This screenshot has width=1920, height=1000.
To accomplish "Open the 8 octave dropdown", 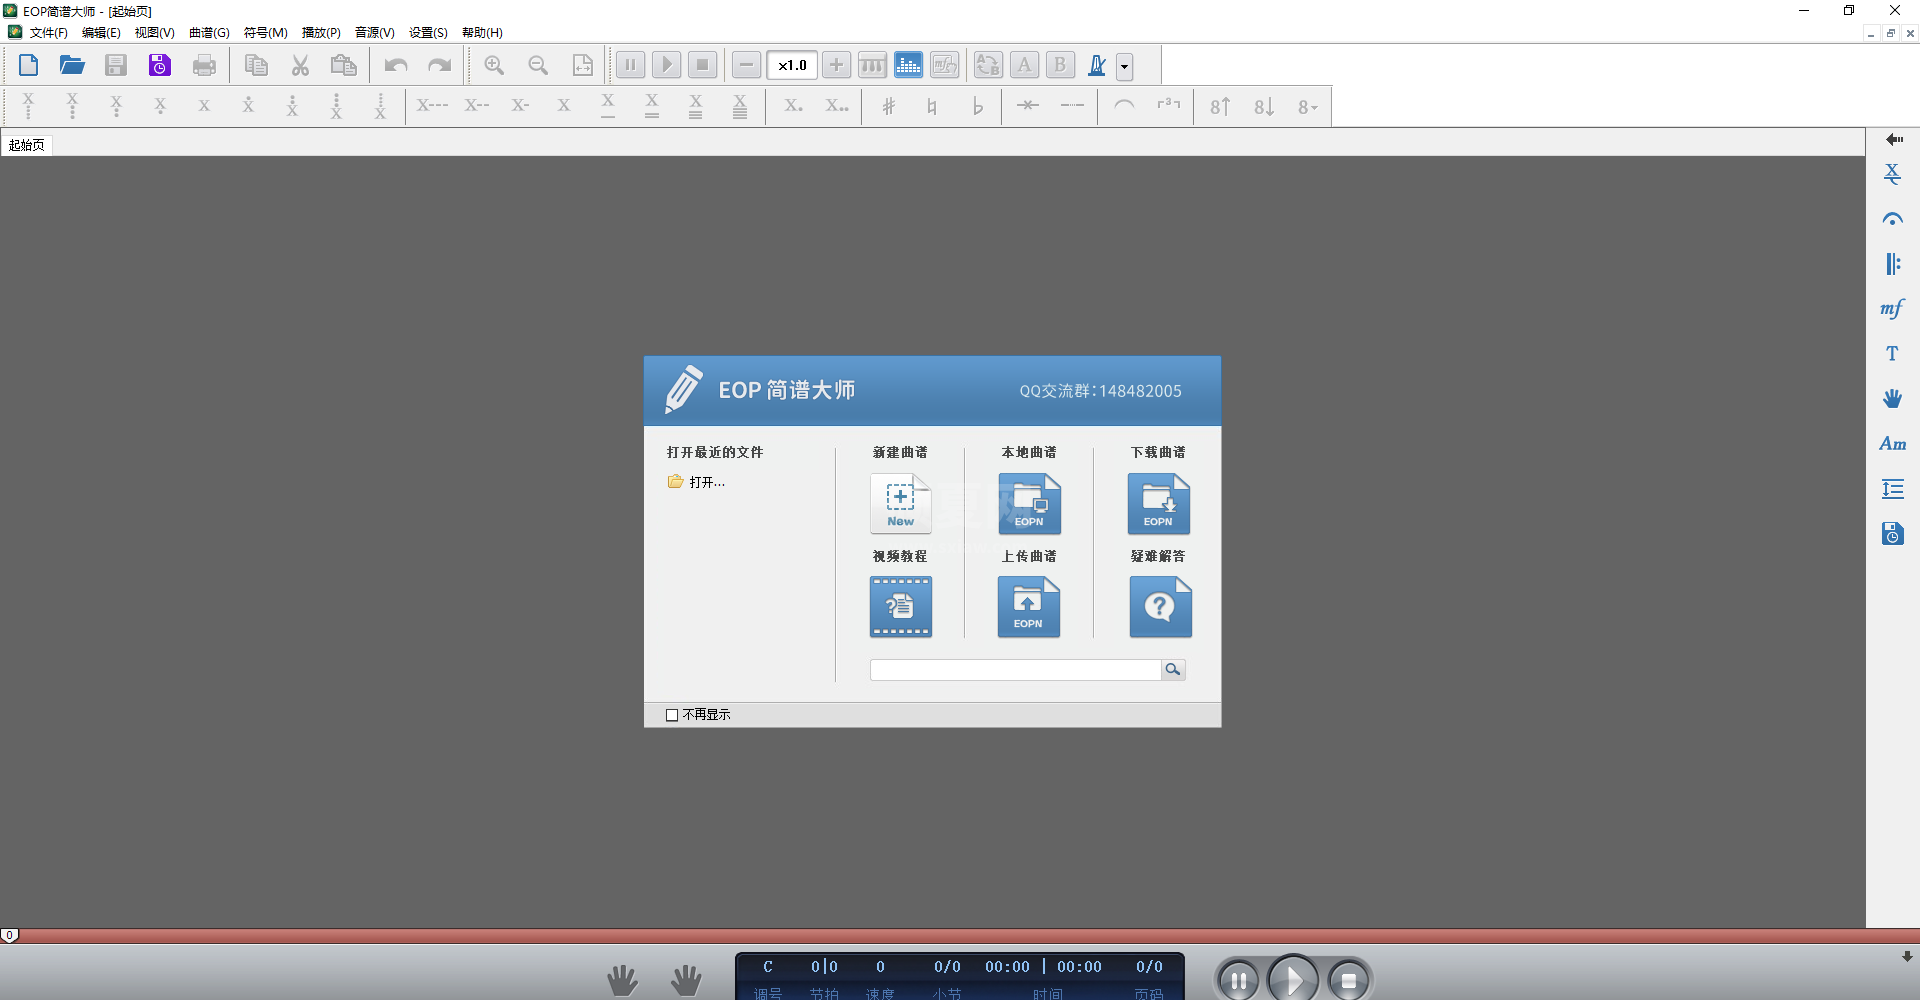I will tap(1308, 106).
